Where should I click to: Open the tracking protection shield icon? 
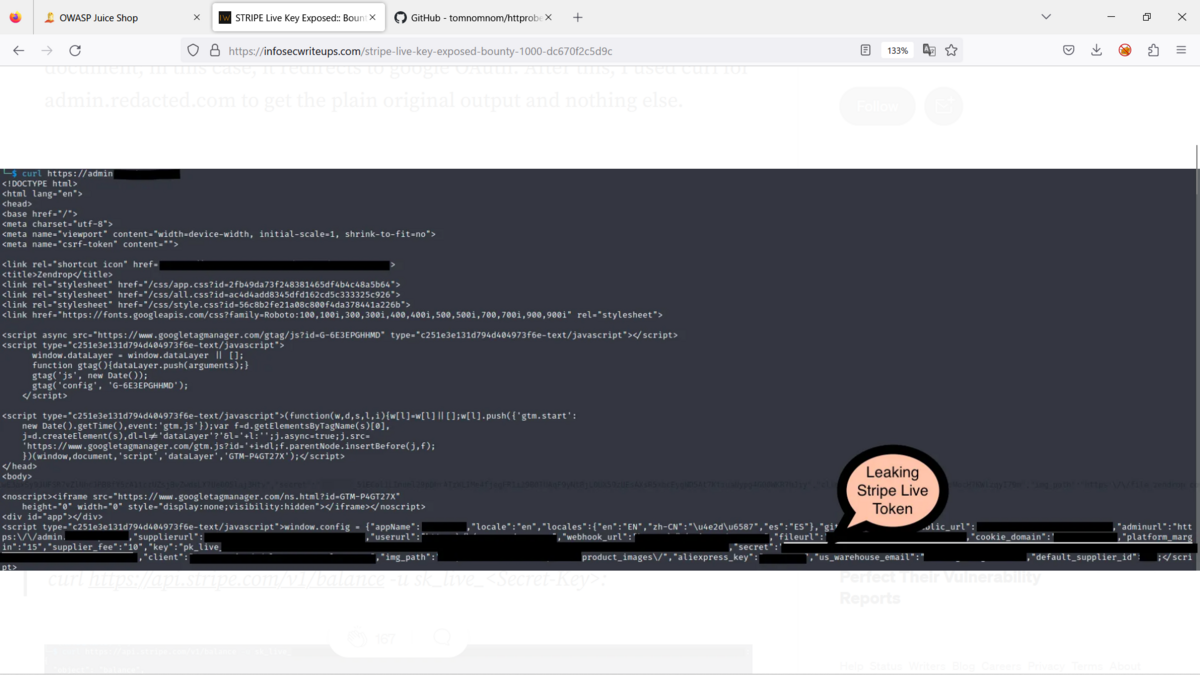point(193,50)
